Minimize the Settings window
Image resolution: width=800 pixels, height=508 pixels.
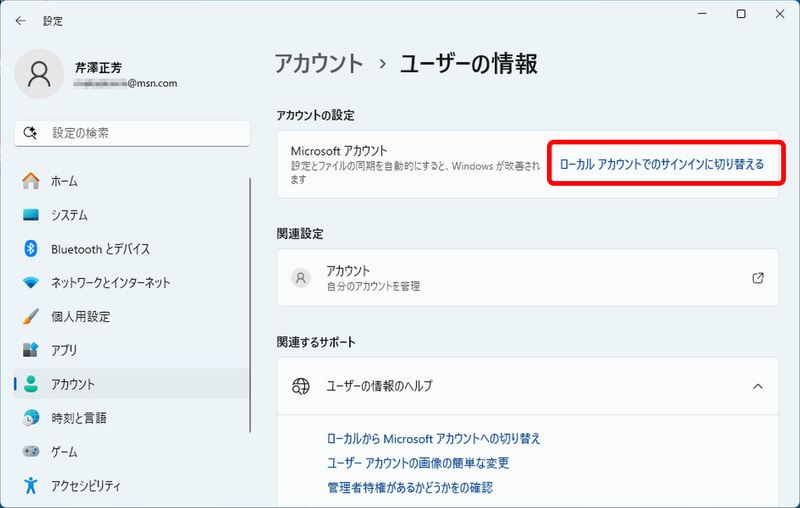[702, 14]
